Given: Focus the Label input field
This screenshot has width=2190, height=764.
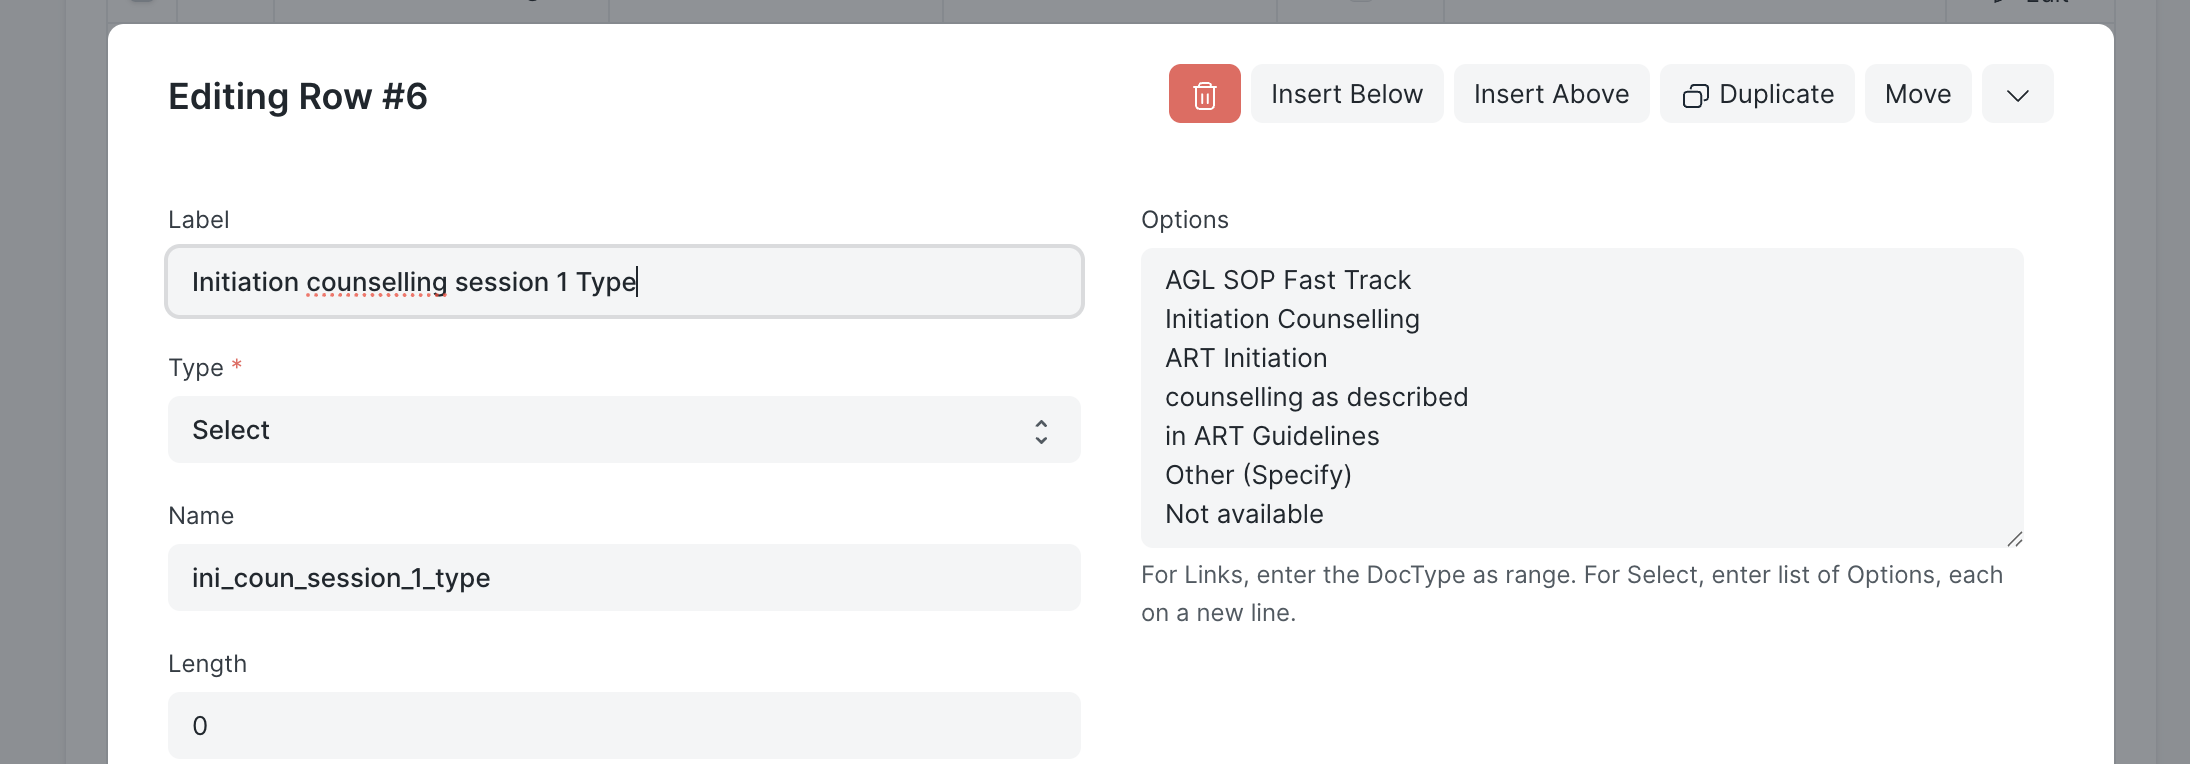Looking at the screenshot, I should (624, 282).
